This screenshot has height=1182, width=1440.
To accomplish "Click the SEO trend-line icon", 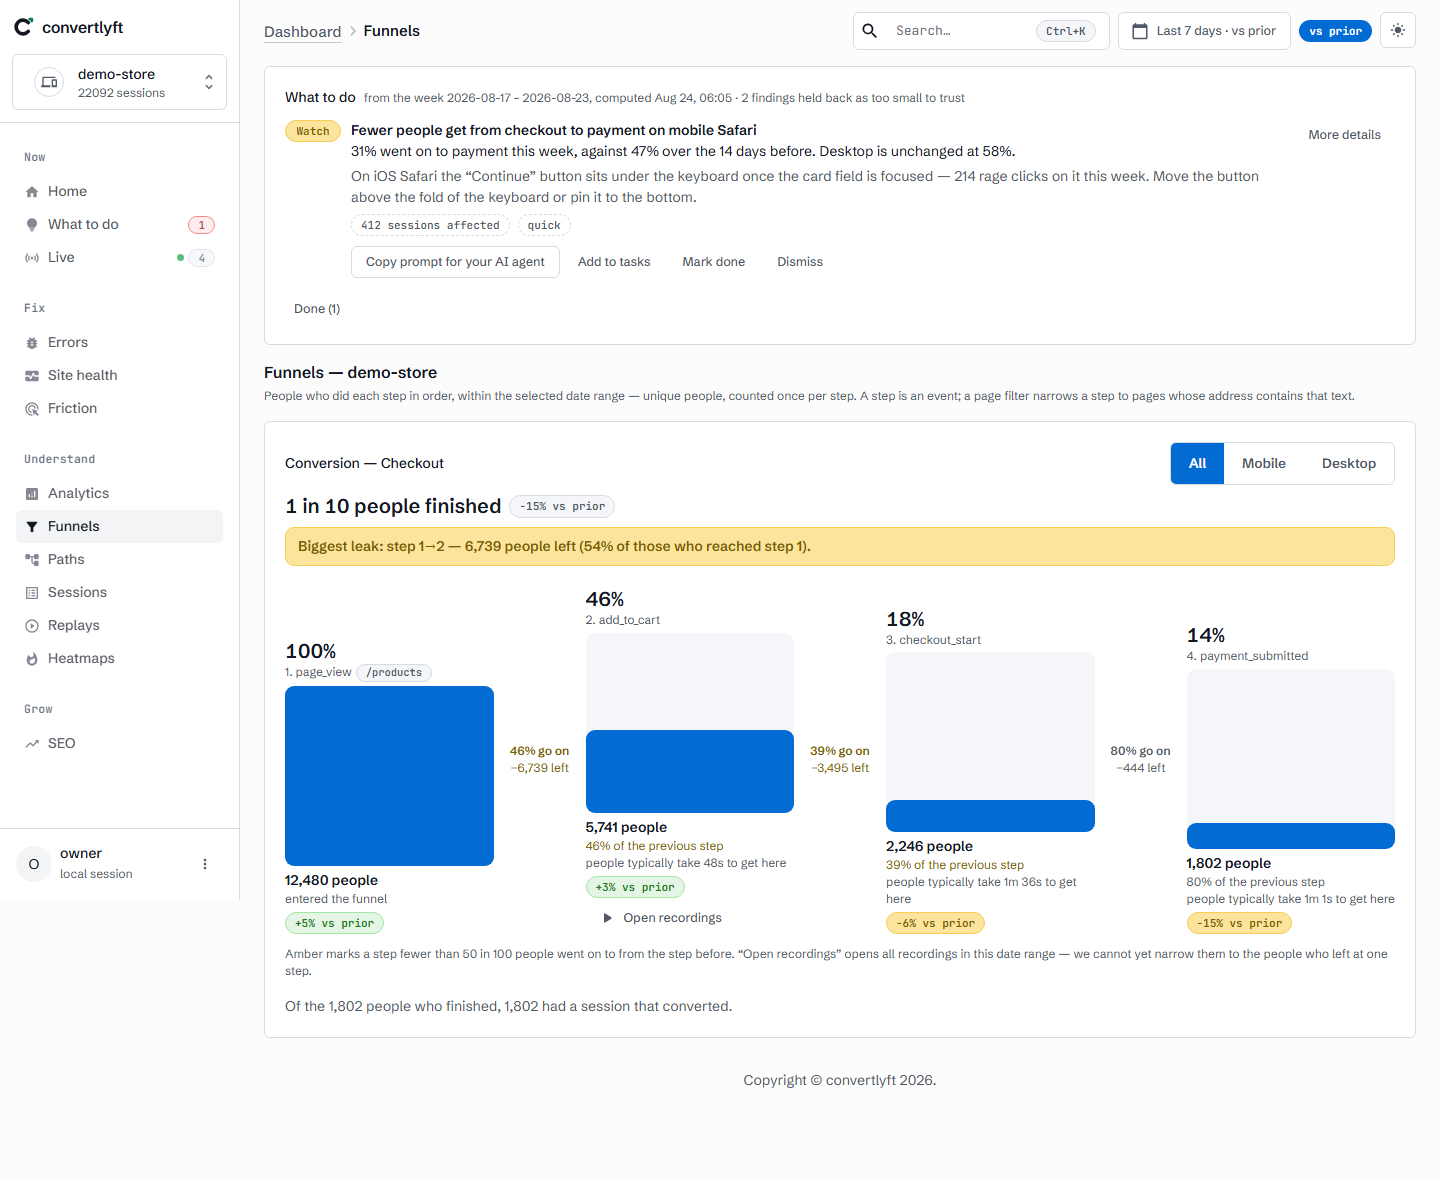I will (32, 744).
